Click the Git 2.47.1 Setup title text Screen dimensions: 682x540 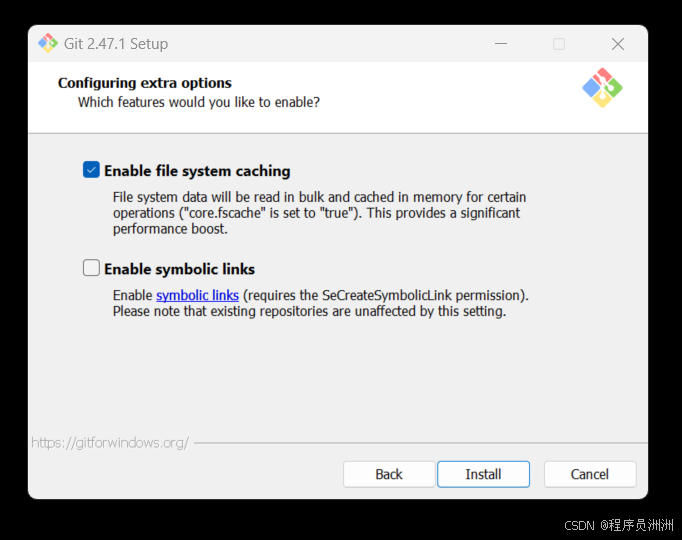[116, 44]
